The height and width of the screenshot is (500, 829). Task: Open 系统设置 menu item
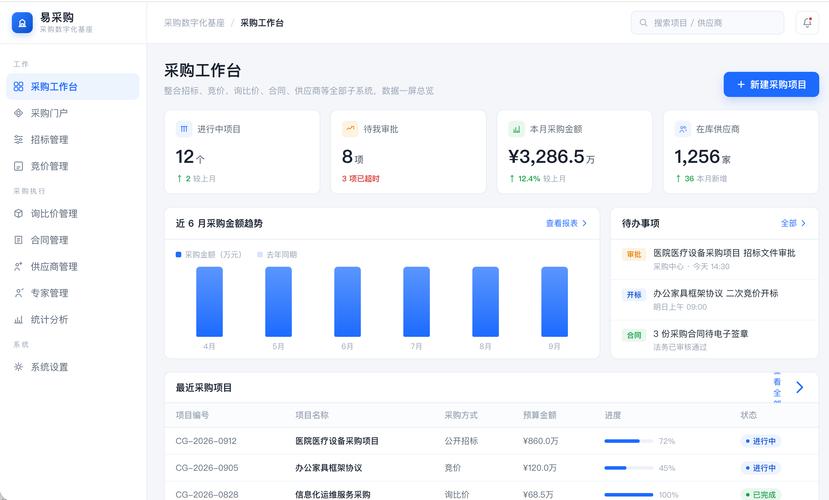pyautogui.click(x=72, y=367)
